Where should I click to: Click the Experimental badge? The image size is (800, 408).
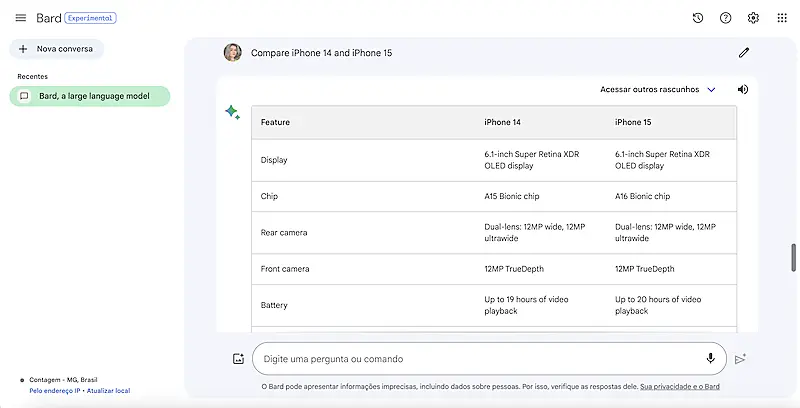90,18
